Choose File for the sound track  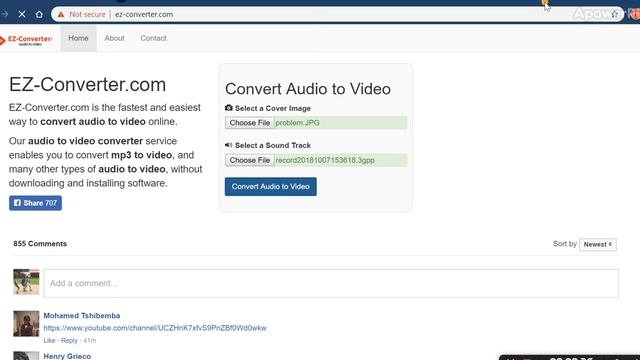point(250,160)
